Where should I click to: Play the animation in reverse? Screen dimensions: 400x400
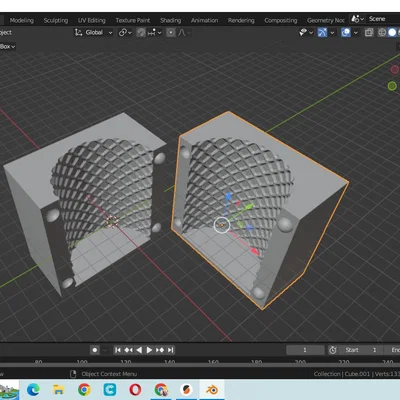[139, 350]
